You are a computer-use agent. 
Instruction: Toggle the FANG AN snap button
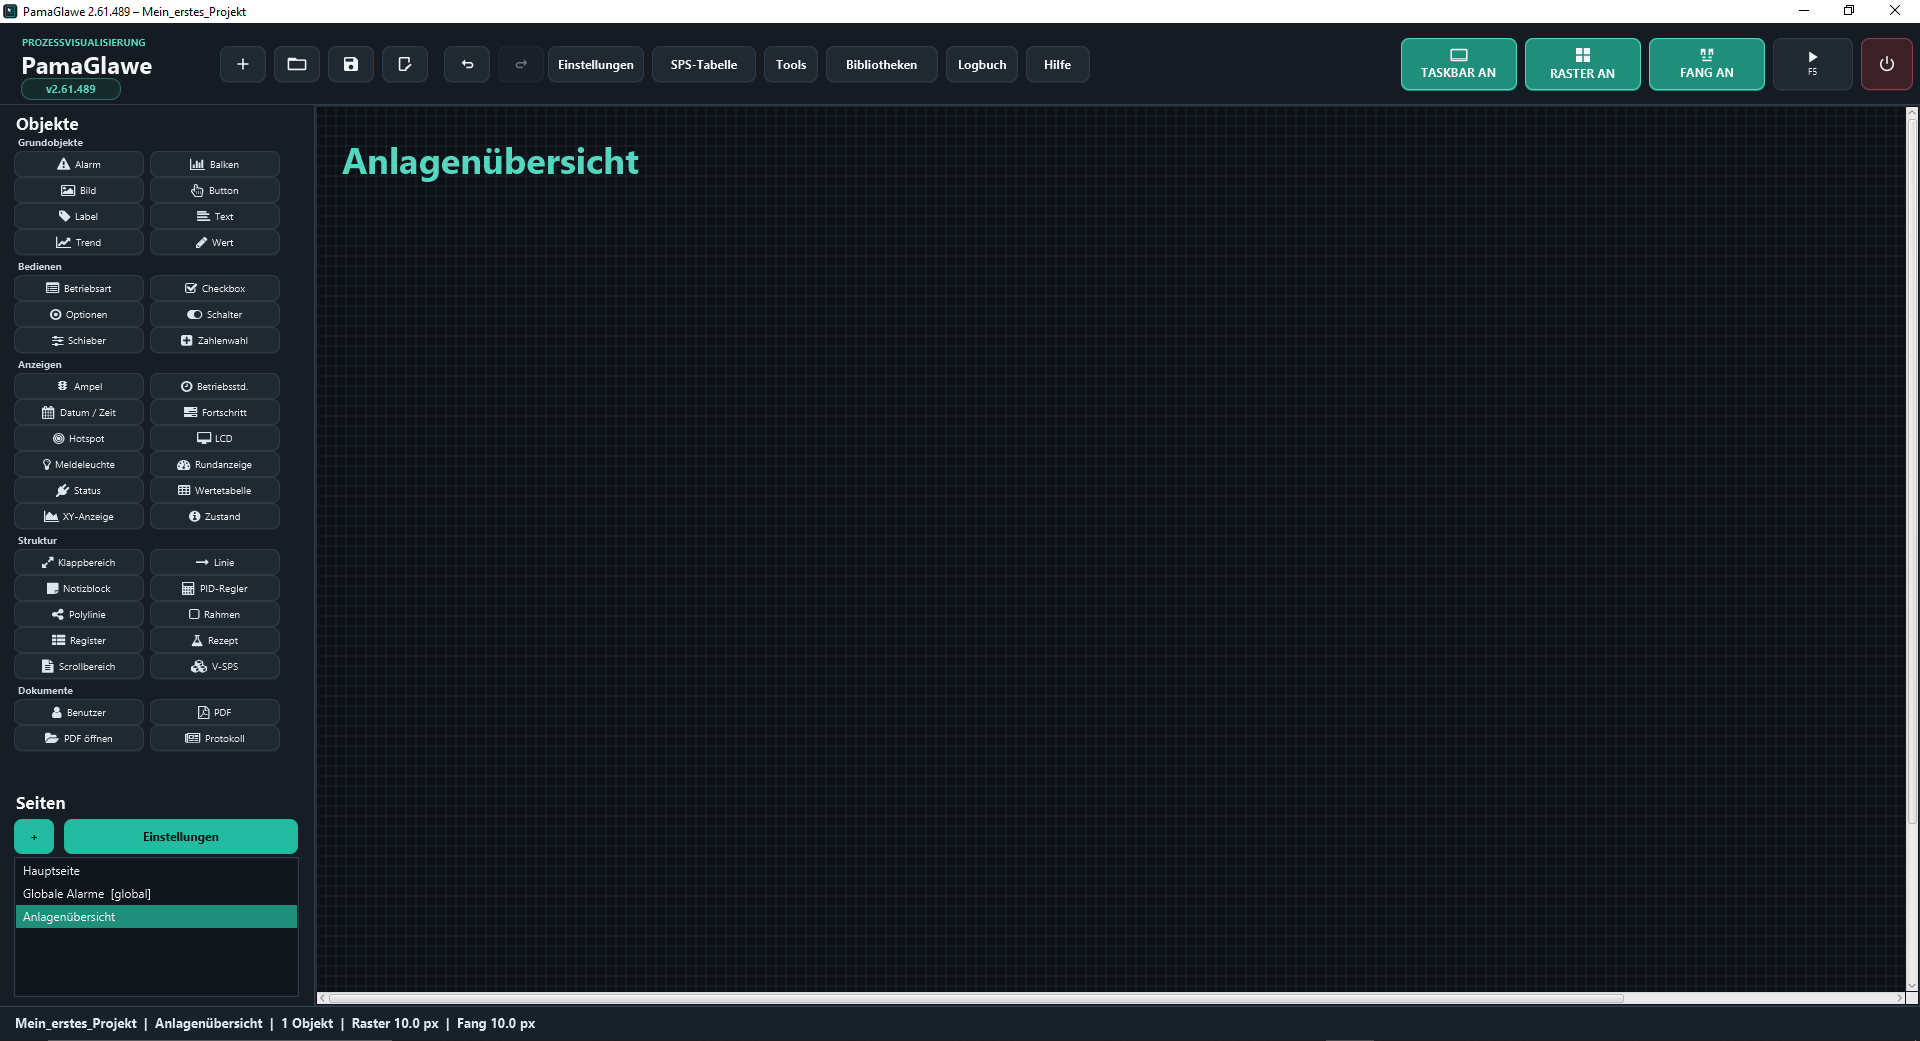pyautogui.click(x=1706, y=64)
